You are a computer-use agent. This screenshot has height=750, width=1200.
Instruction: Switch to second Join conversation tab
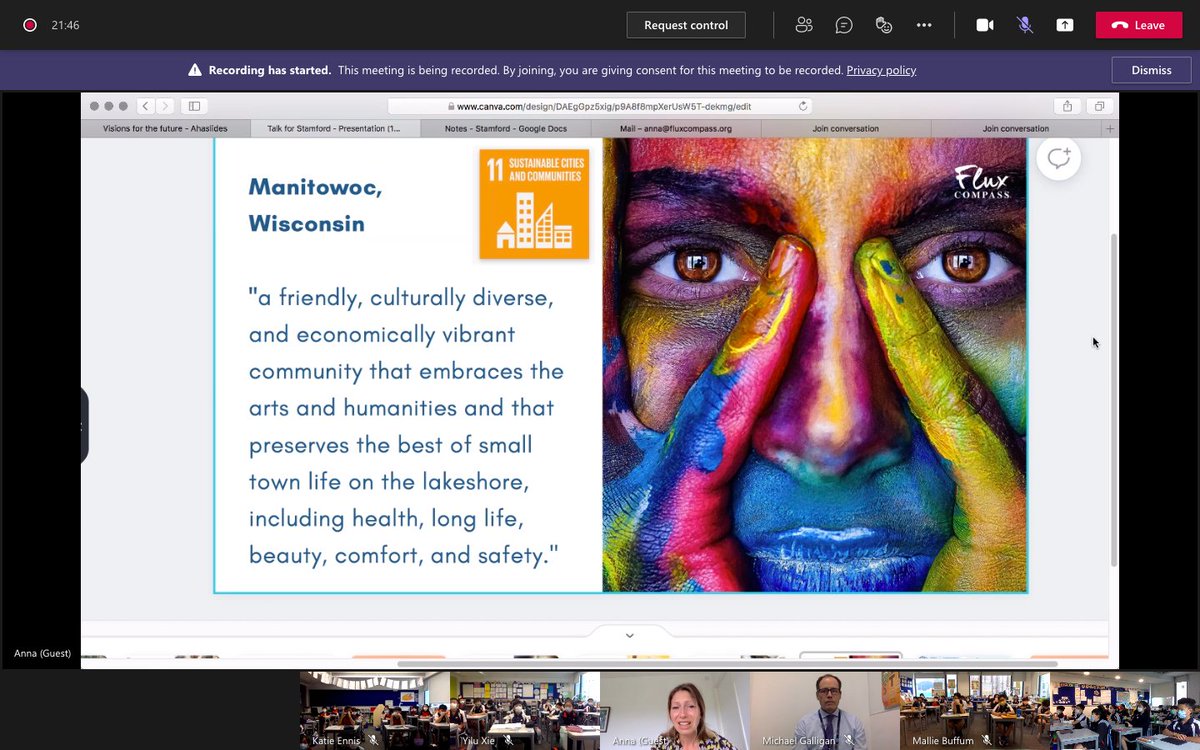pyautogui.click(x=1015, y=128)
